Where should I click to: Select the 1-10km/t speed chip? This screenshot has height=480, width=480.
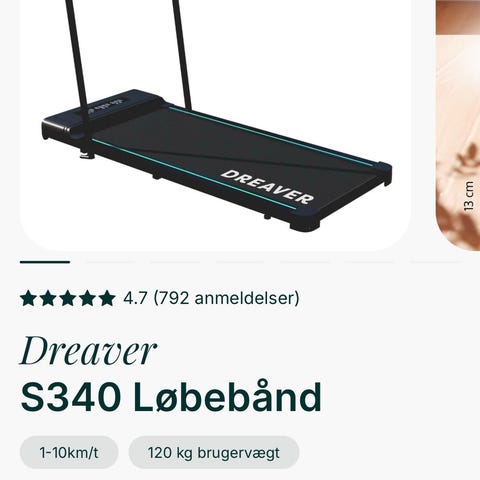pyautogui.click(x=69, y=453)
